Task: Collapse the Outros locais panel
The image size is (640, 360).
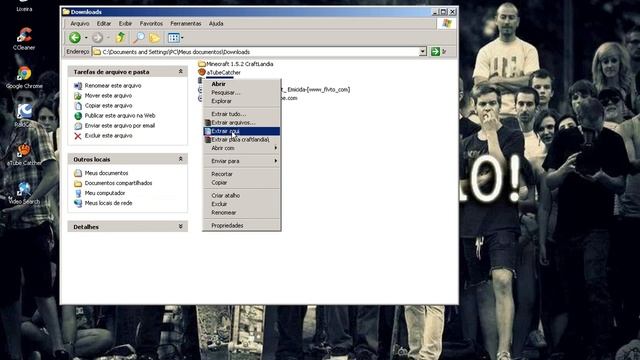Action: 180,159
